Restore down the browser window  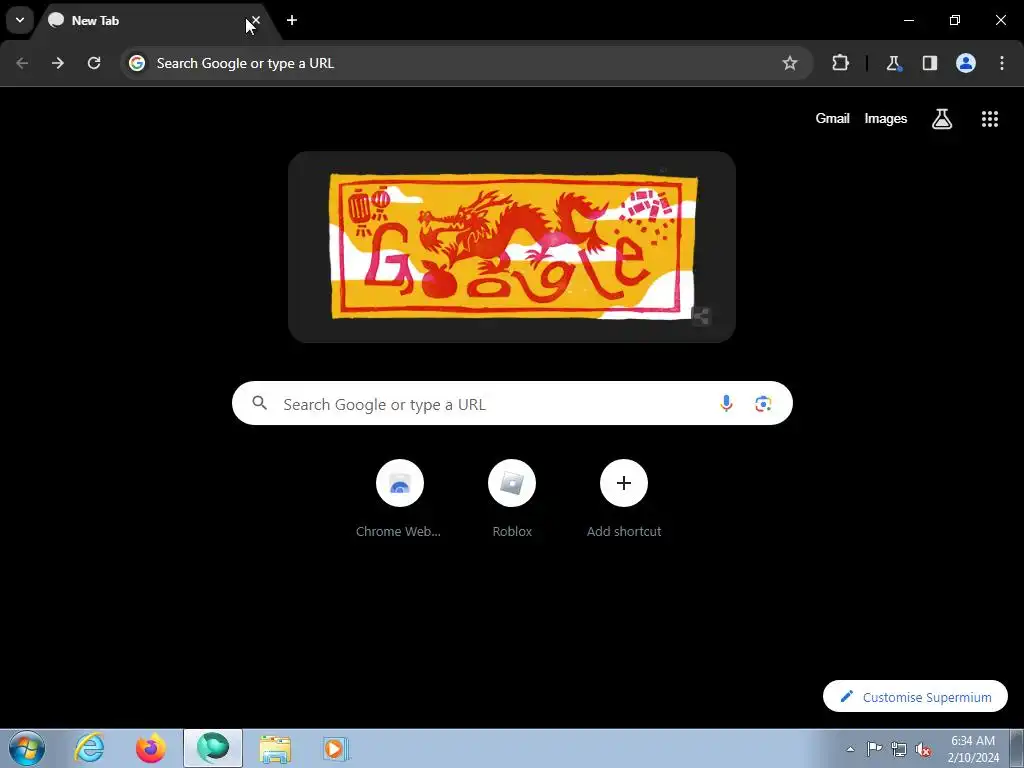pyautogui.click(x=955, y=20)
